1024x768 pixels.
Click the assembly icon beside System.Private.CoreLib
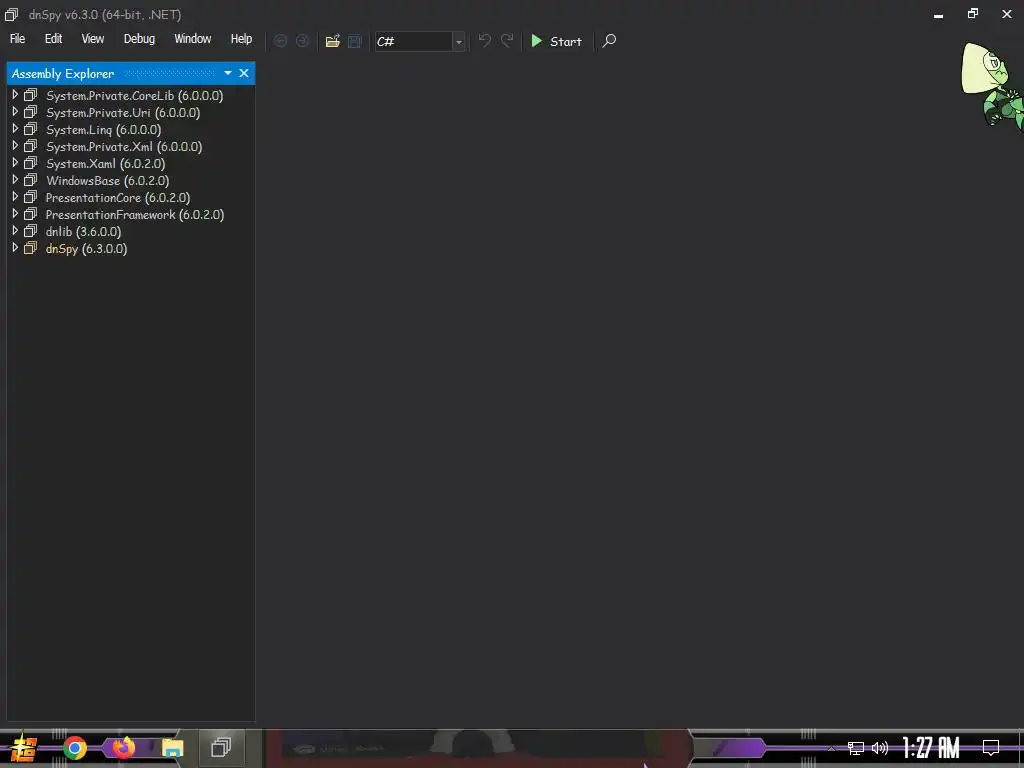pyautogui.click(x=31, y=95)
